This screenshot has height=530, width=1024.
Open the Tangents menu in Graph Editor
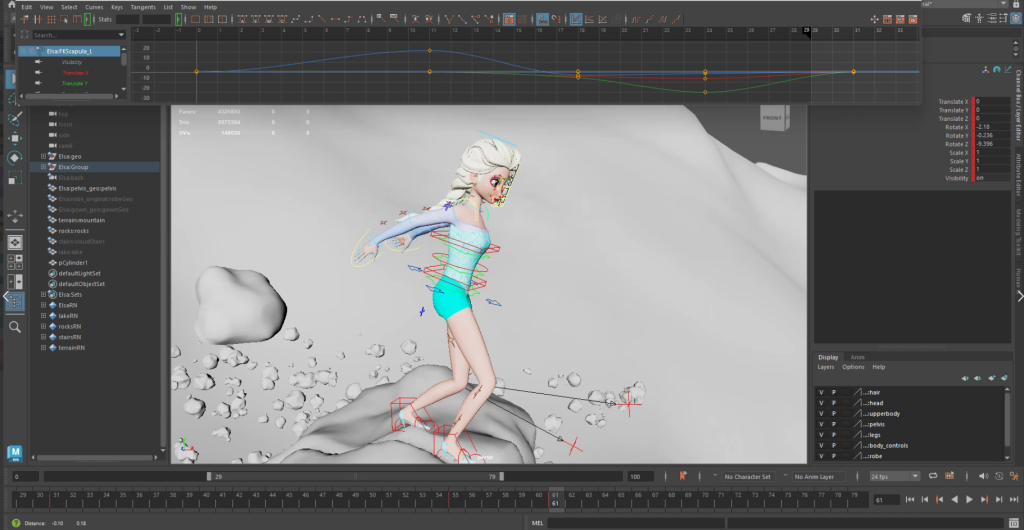coord(143,7)
